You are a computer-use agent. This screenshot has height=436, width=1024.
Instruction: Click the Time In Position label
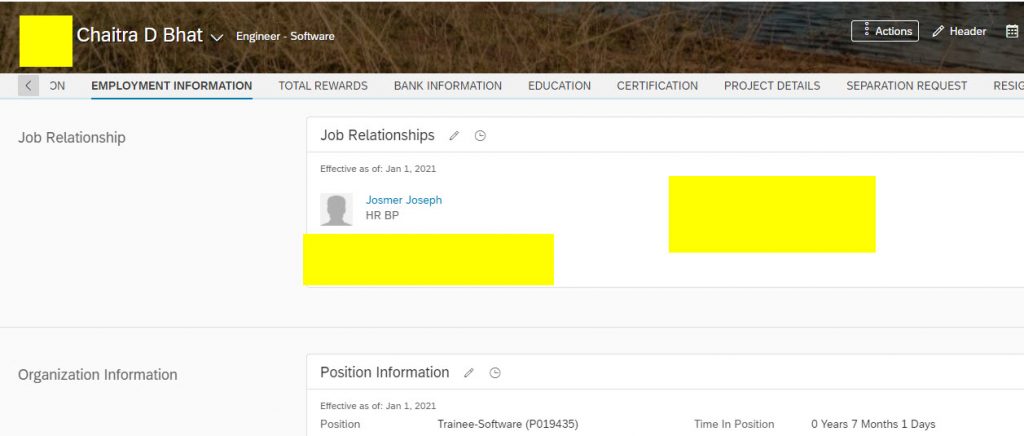(734, 424)
